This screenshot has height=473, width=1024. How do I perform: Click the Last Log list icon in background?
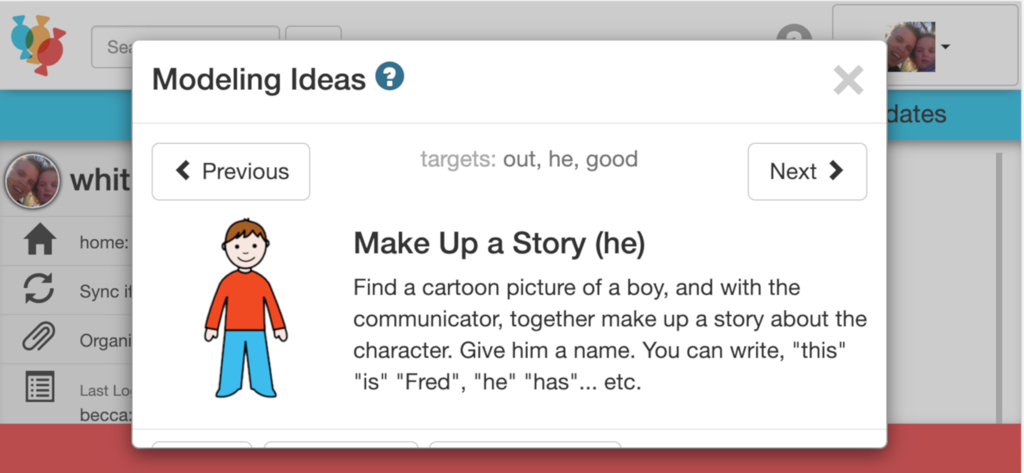tap(40, 387)
